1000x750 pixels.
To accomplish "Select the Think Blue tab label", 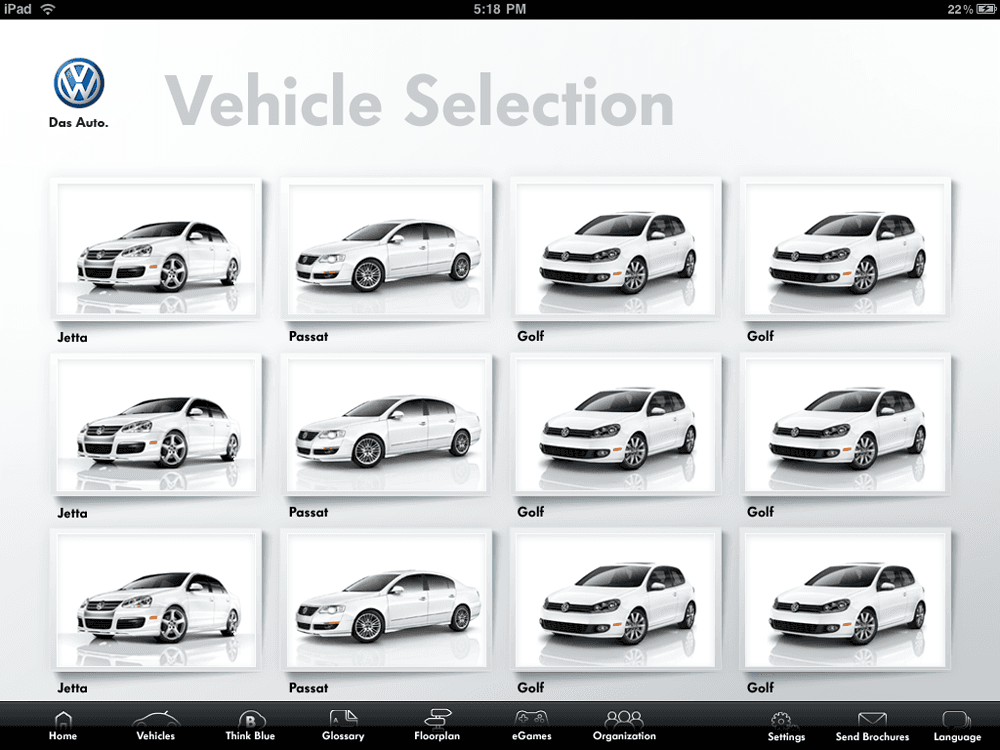I will [x=250, y=736].
